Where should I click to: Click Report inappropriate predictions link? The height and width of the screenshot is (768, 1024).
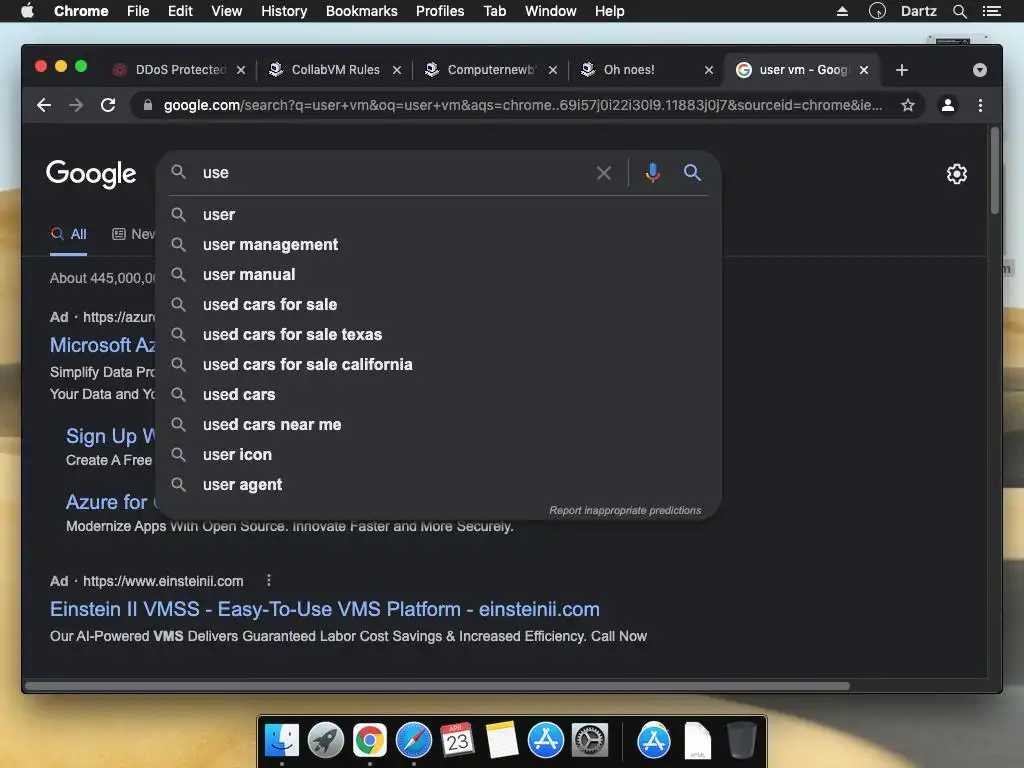pyautogui.click(x=625, y=510)
